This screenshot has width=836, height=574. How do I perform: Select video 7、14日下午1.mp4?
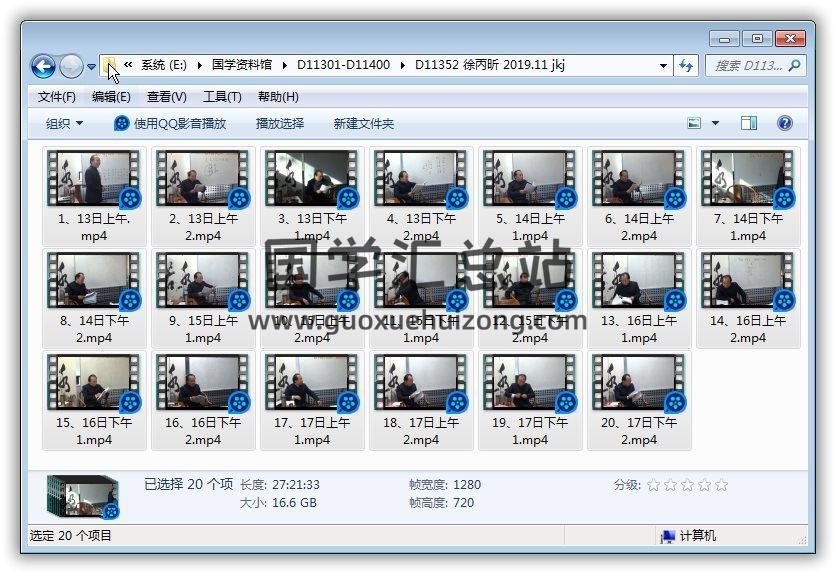[x=748, y=196]
